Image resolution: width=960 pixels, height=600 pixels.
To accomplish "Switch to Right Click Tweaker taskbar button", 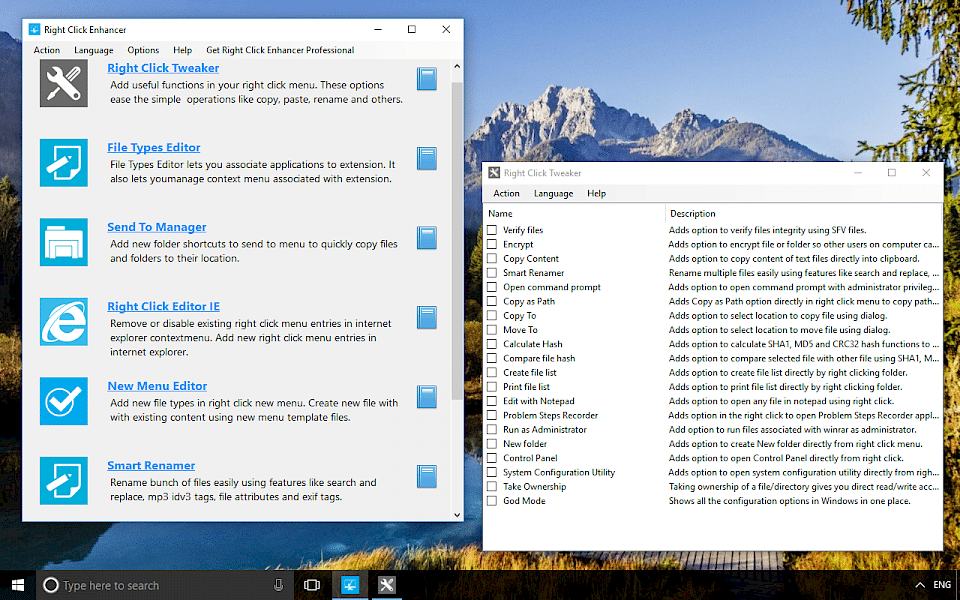I will (386, 585).
